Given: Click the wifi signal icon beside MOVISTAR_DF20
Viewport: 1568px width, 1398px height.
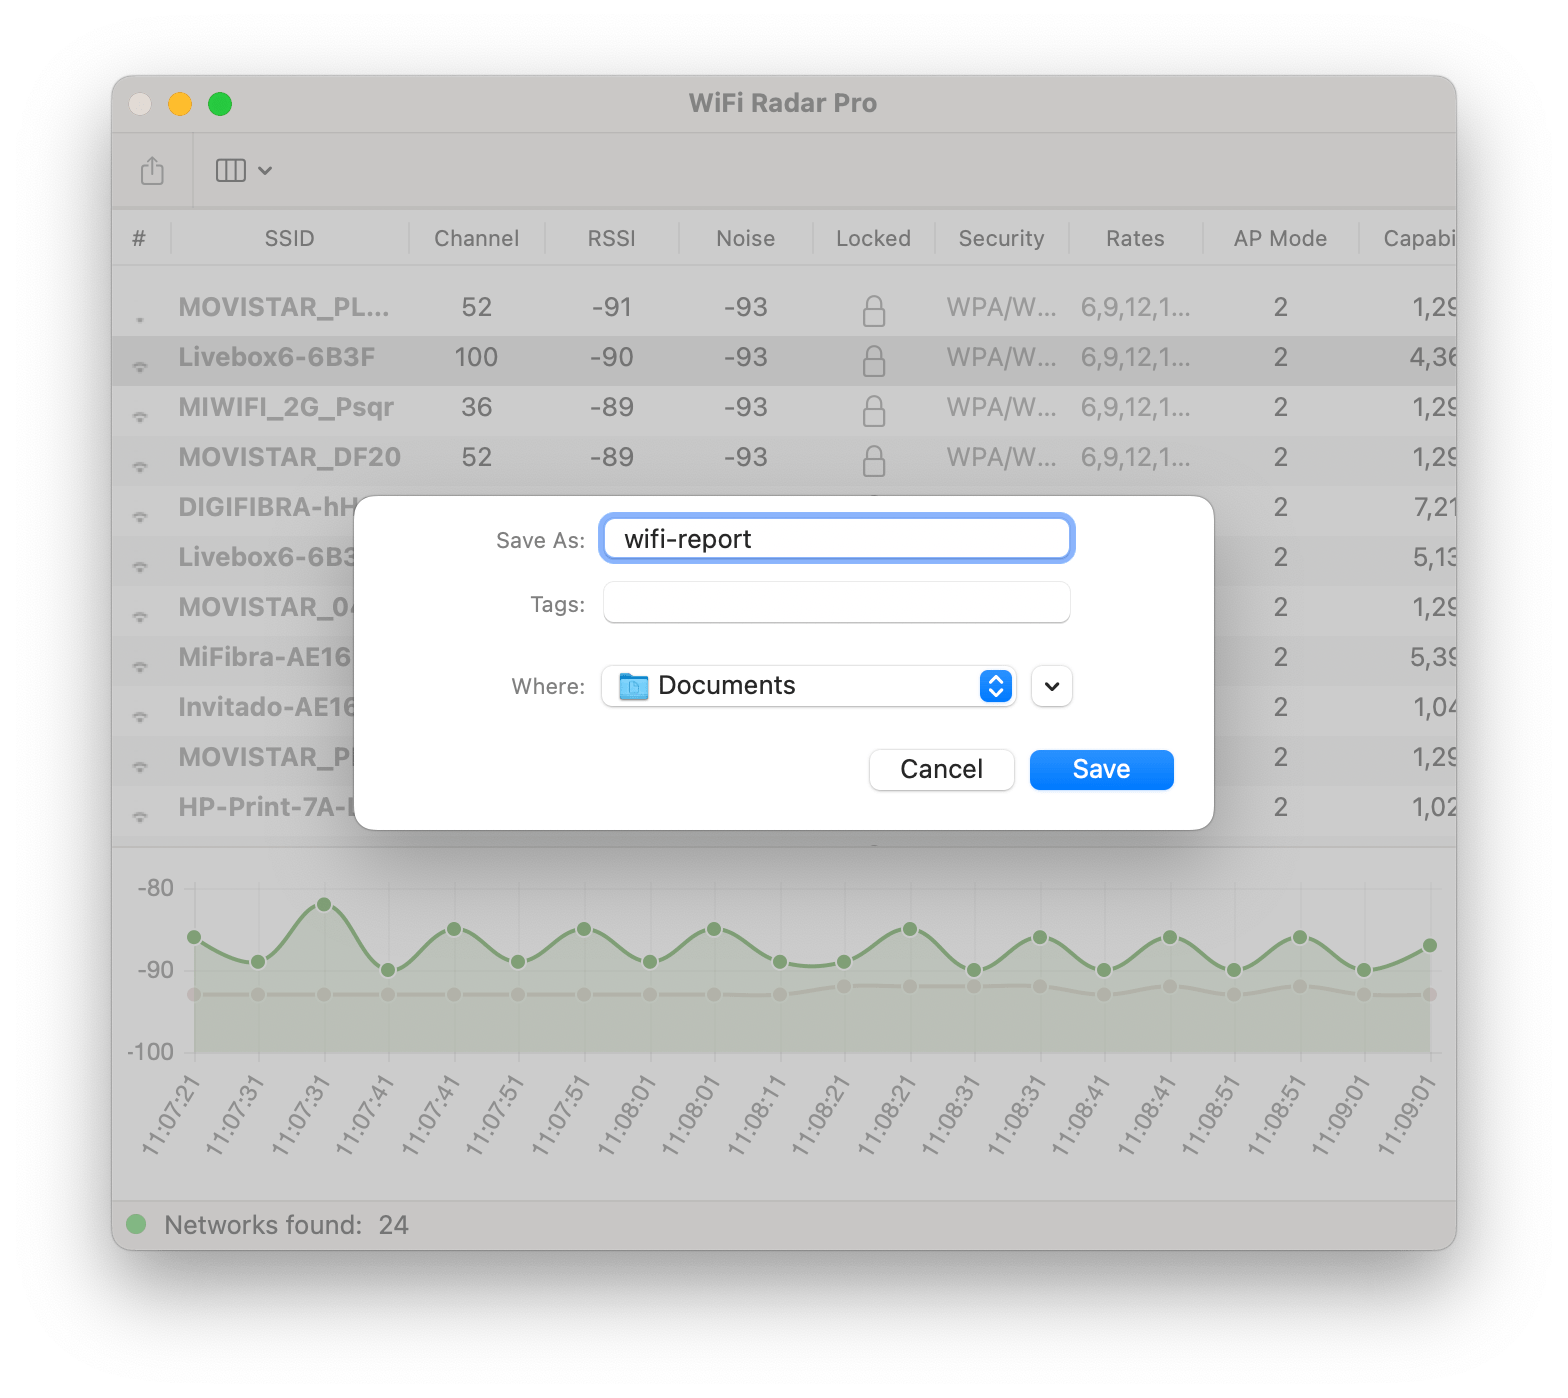Looking at the screenshot, I should tap(140, 466).
